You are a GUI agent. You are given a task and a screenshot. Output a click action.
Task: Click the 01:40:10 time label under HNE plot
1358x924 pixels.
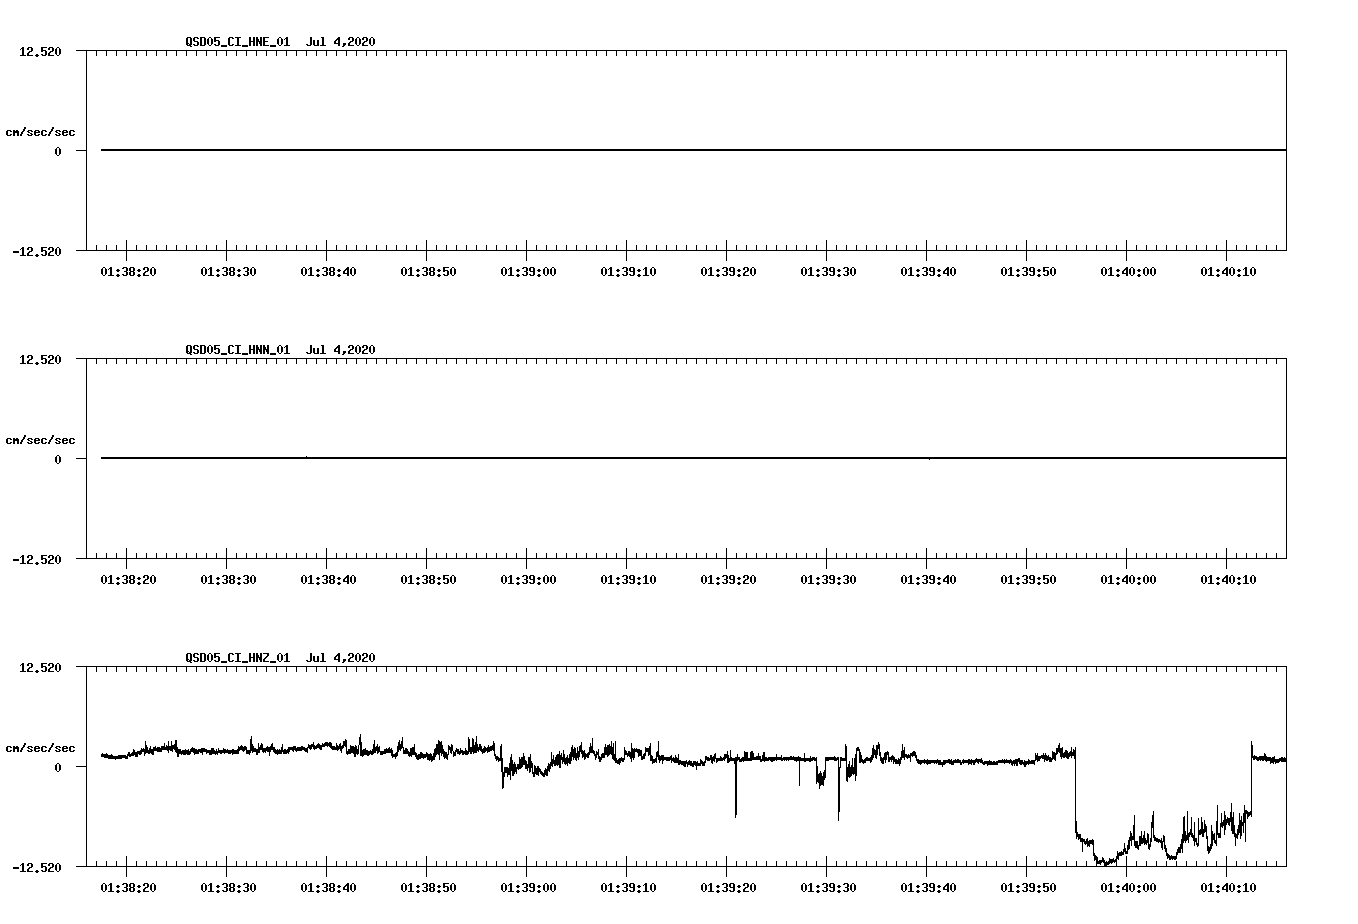click(1228, 272)
